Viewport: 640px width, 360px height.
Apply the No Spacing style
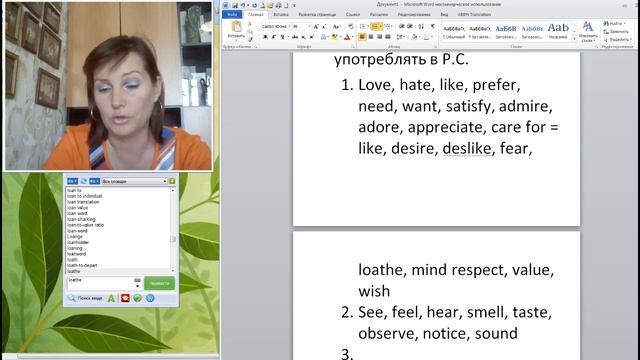pyautogui.click(x=480, y=32)
